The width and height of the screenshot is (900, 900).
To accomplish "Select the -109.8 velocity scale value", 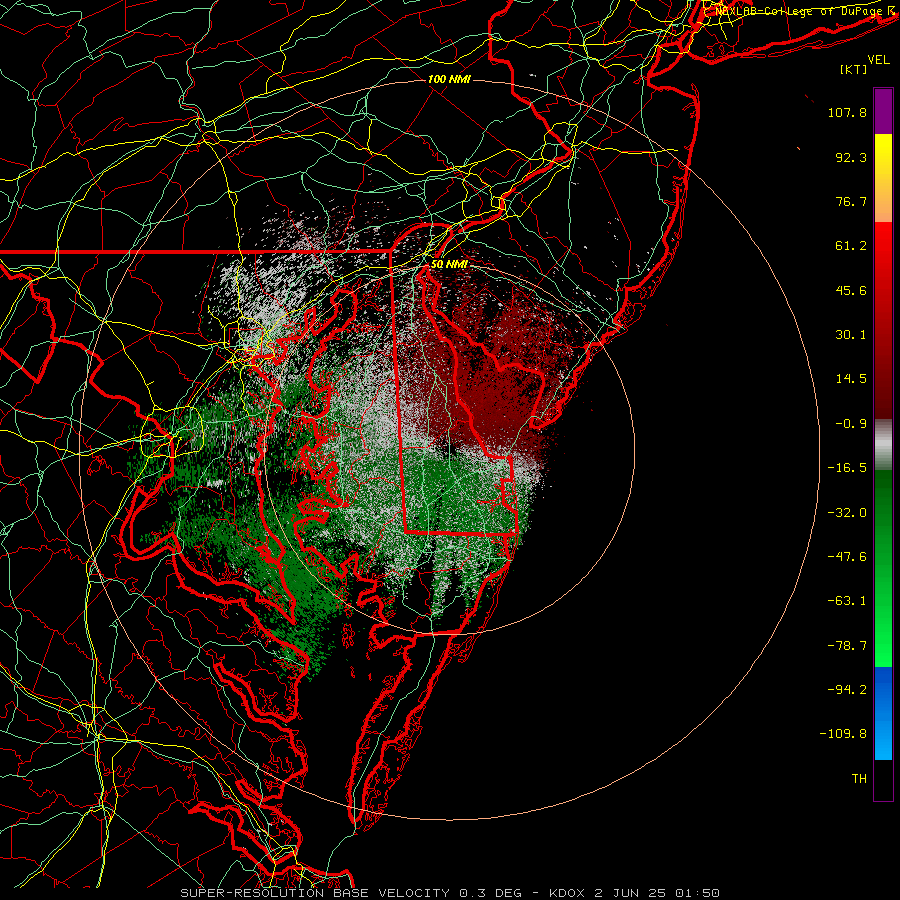I will click(843, 734).
